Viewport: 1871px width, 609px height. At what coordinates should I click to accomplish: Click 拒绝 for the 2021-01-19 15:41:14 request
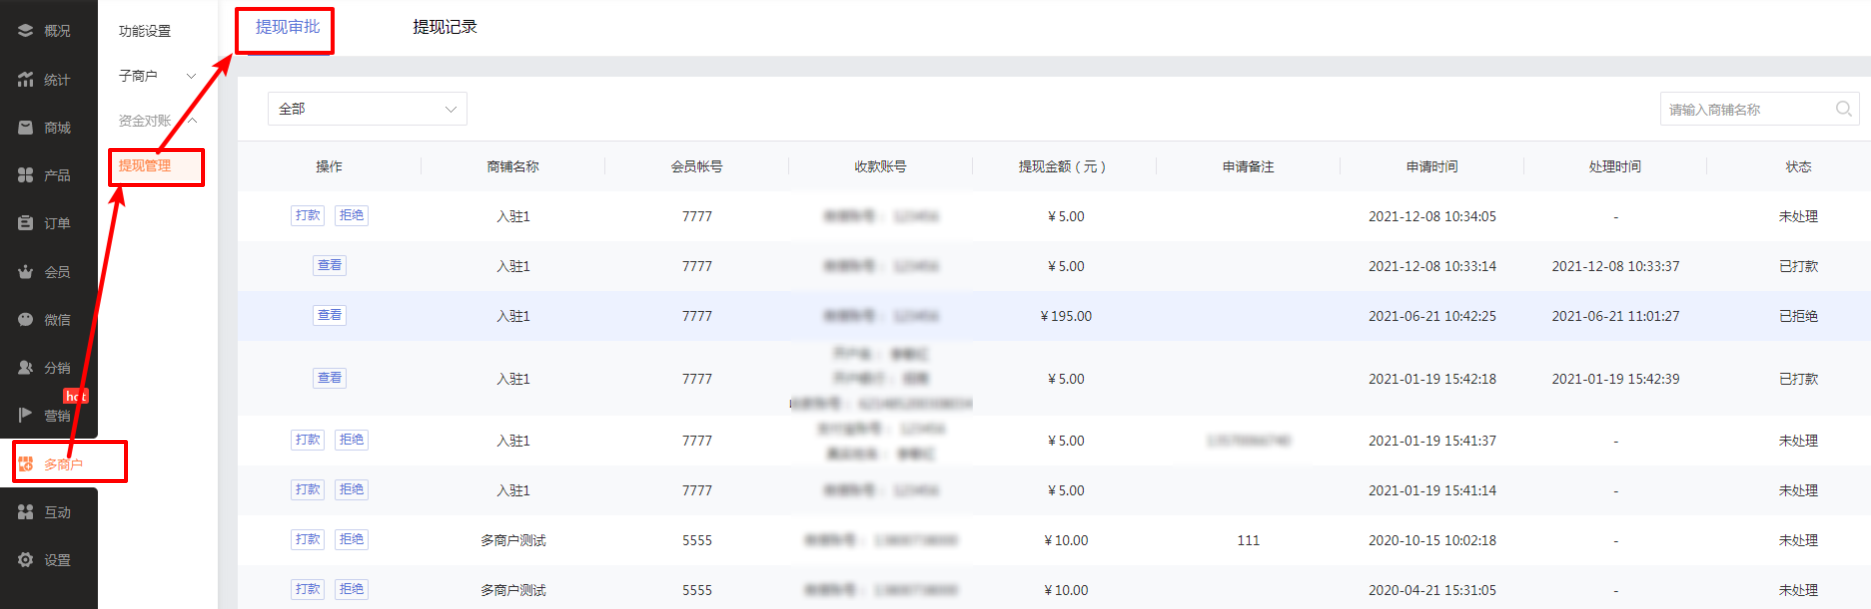351,489
